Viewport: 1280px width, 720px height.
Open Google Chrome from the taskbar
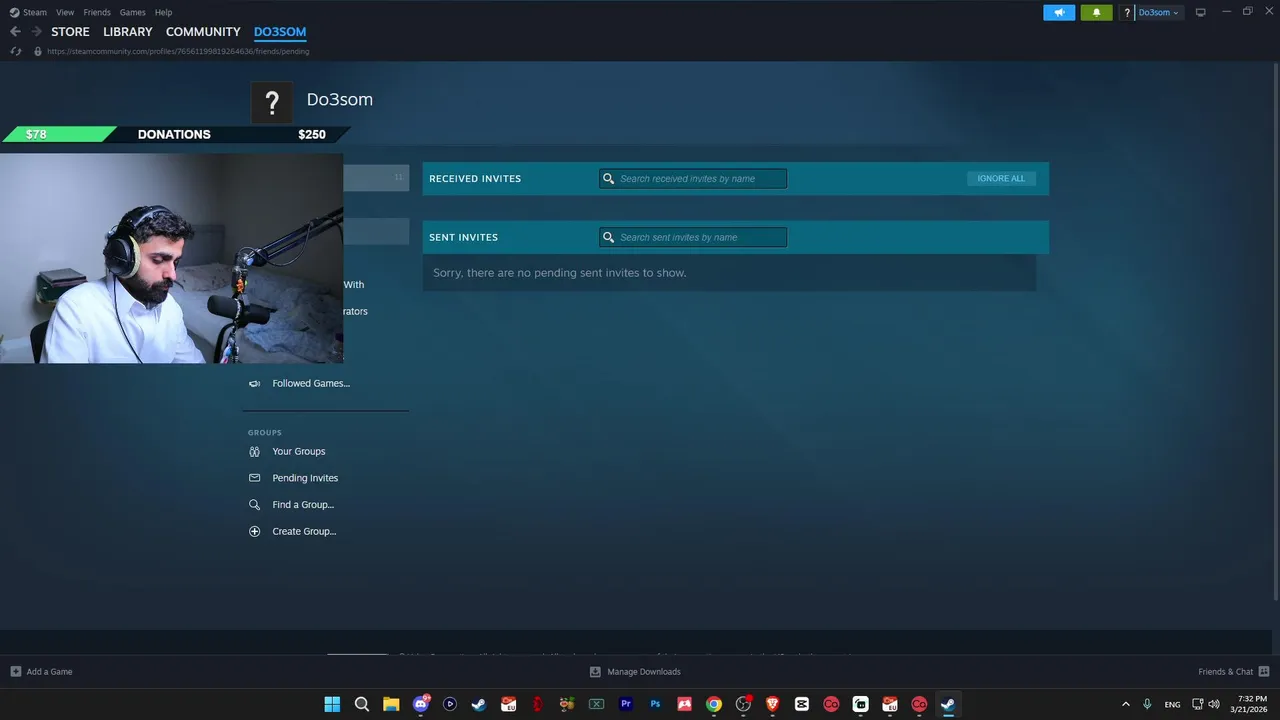(714, 704)
